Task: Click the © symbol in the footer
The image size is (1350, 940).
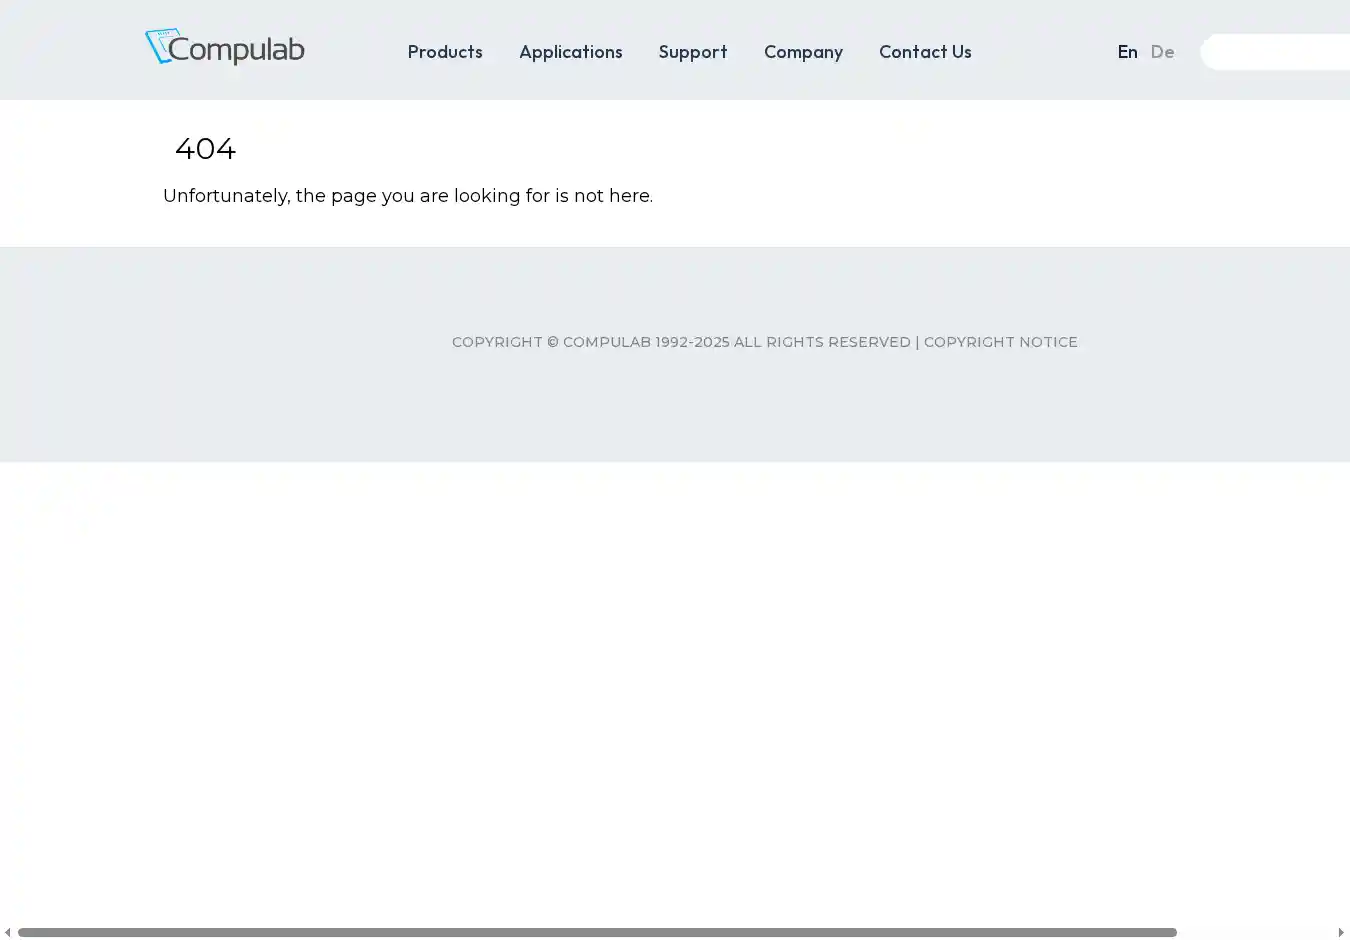Action: (x=552, y=342)
